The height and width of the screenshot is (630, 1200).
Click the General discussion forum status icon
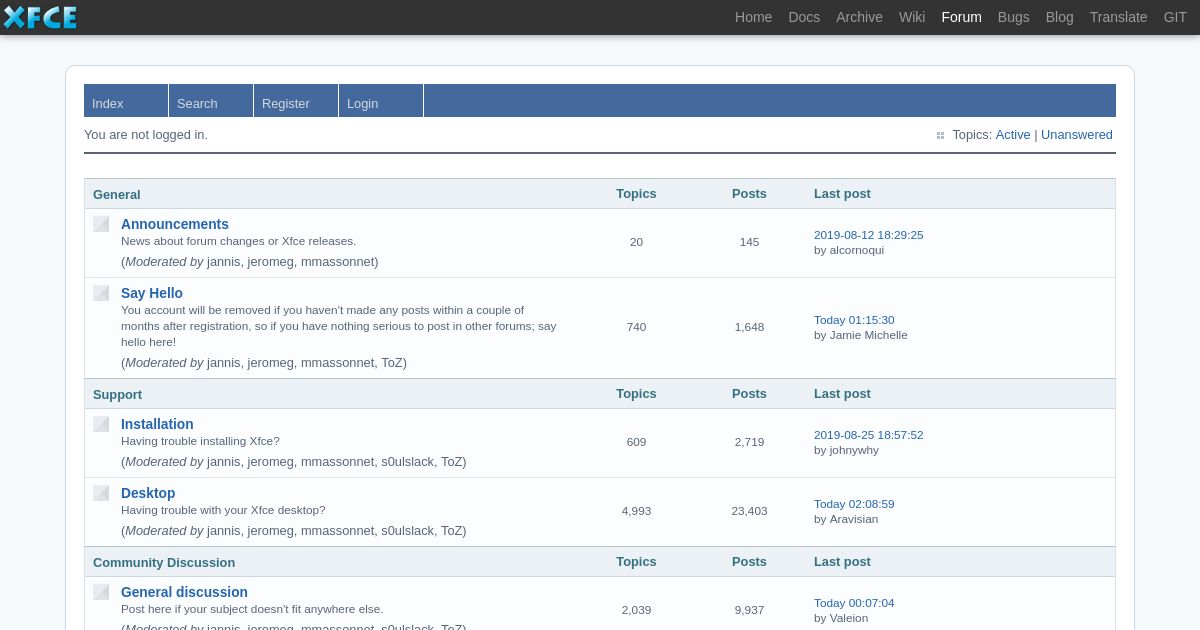click(x=101, y=592)
